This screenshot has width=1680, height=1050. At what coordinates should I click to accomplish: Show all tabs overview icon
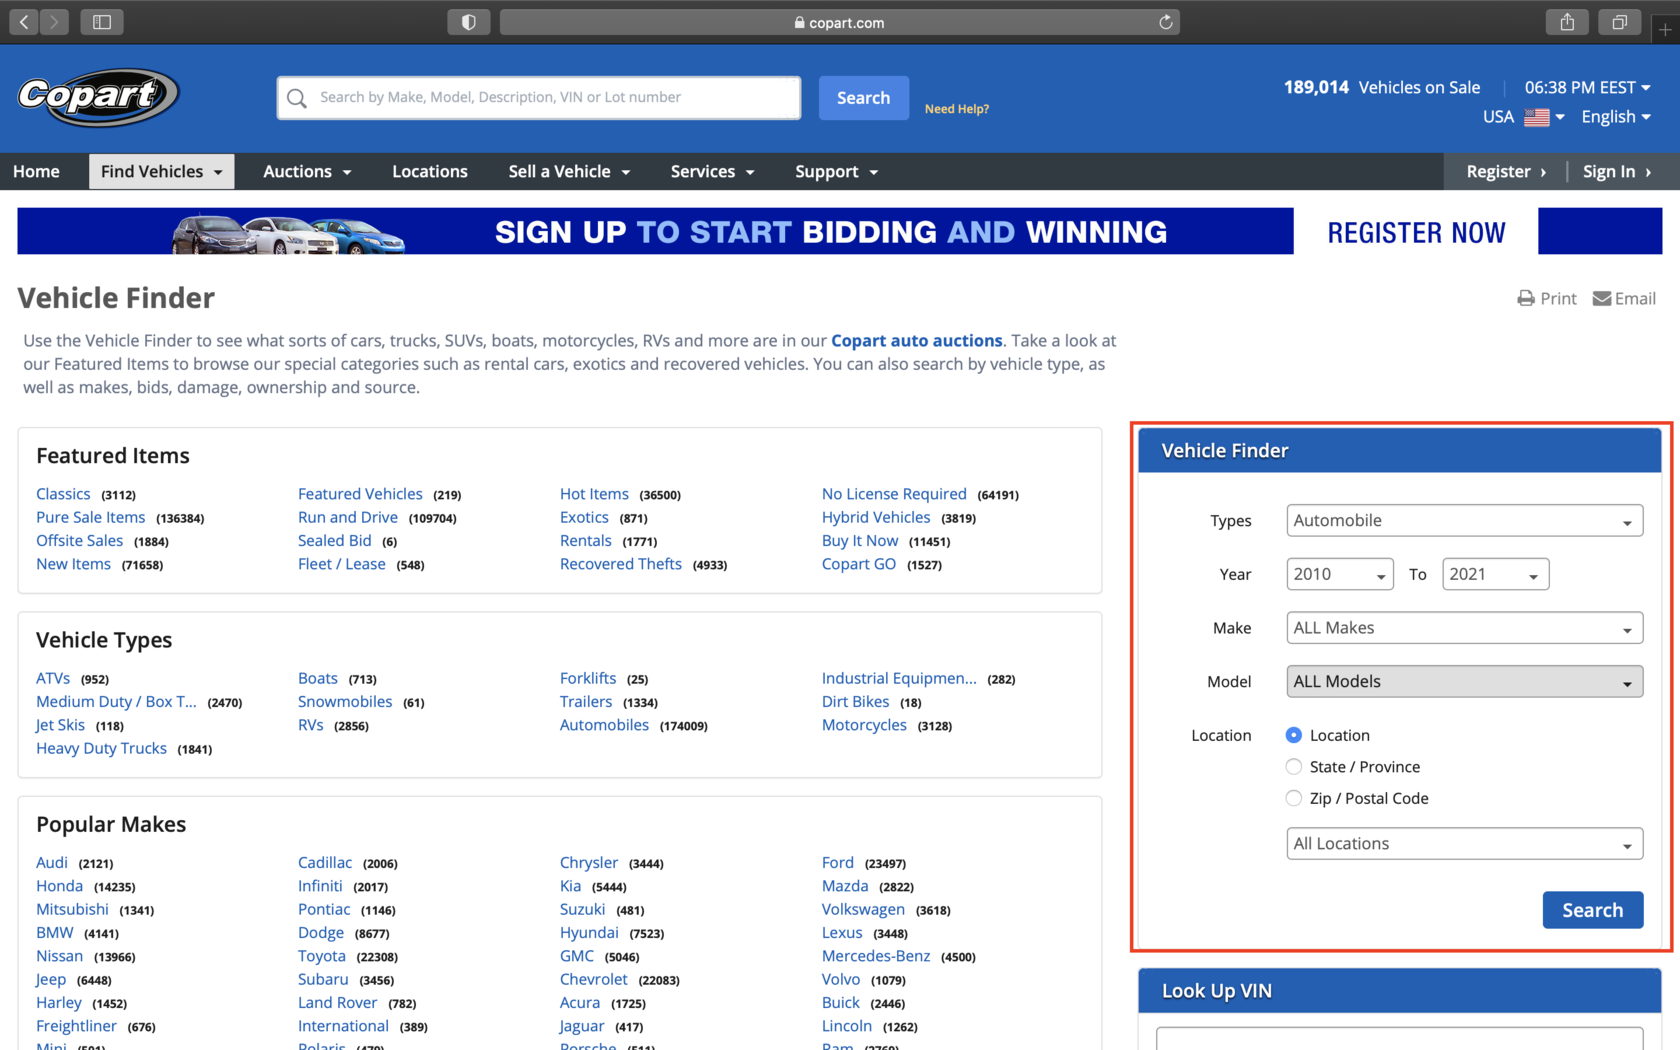[x=1619, y=22]
